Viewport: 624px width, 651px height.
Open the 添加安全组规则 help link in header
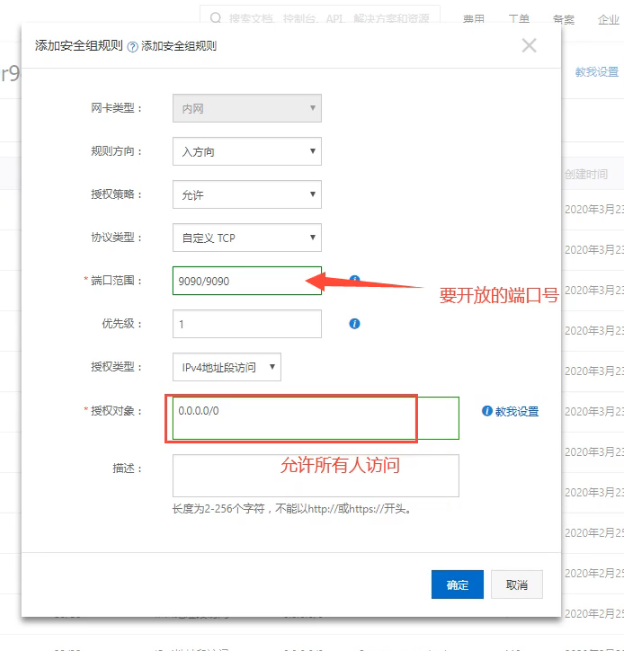[179, 46]
